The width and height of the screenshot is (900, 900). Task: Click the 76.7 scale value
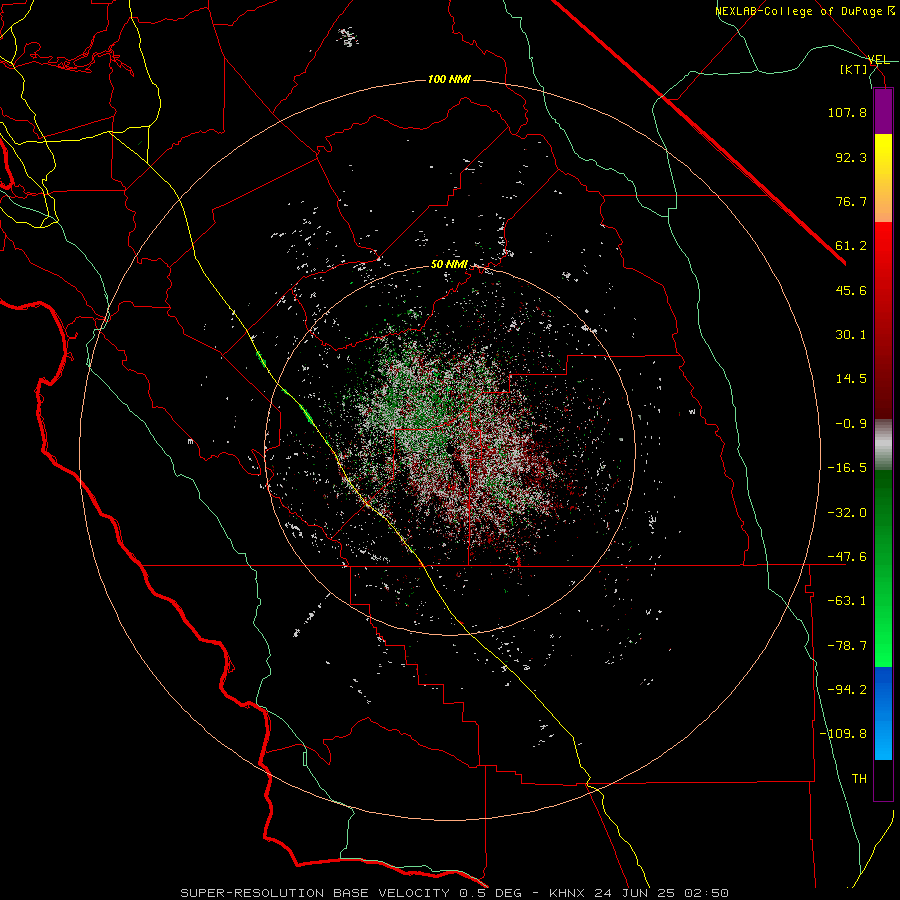851,201
